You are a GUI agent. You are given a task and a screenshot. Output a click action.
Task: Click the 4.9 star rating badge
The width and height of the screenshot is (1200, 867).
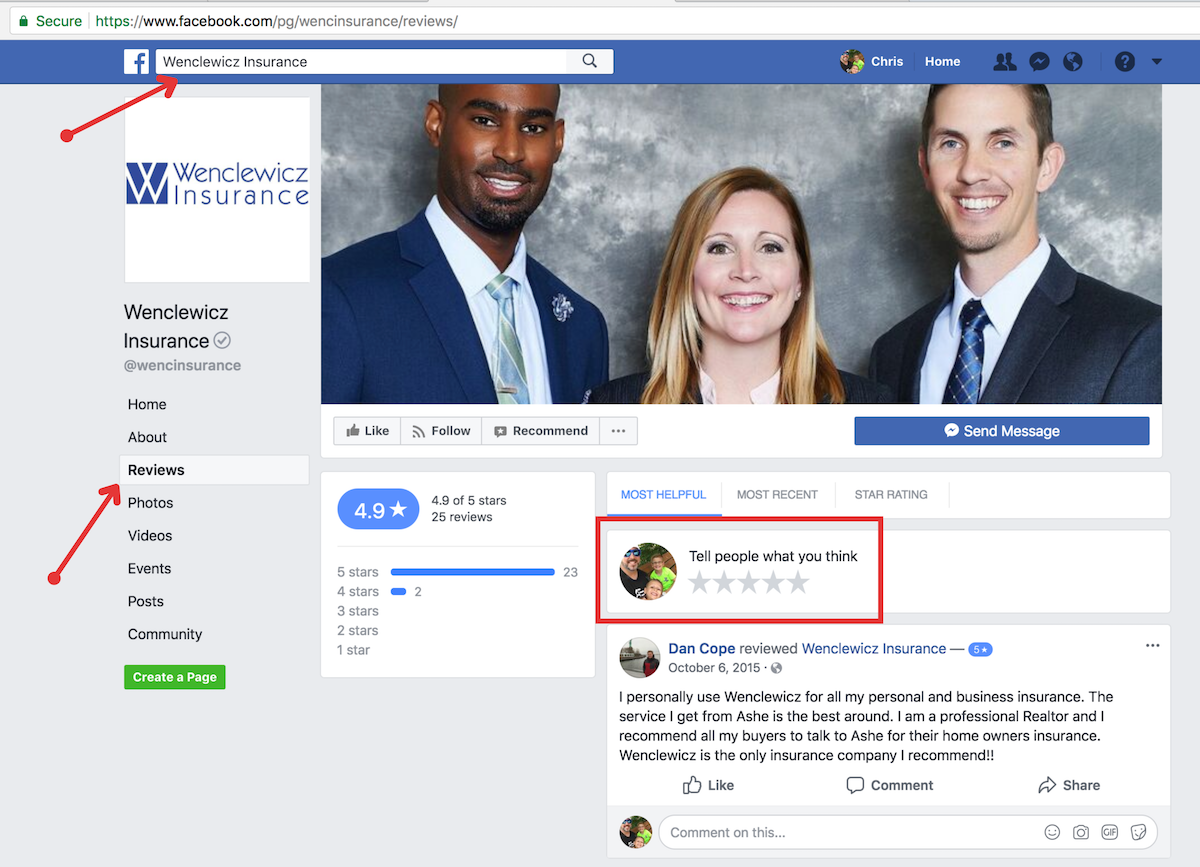pyautogui.click(x=379, y=510)
